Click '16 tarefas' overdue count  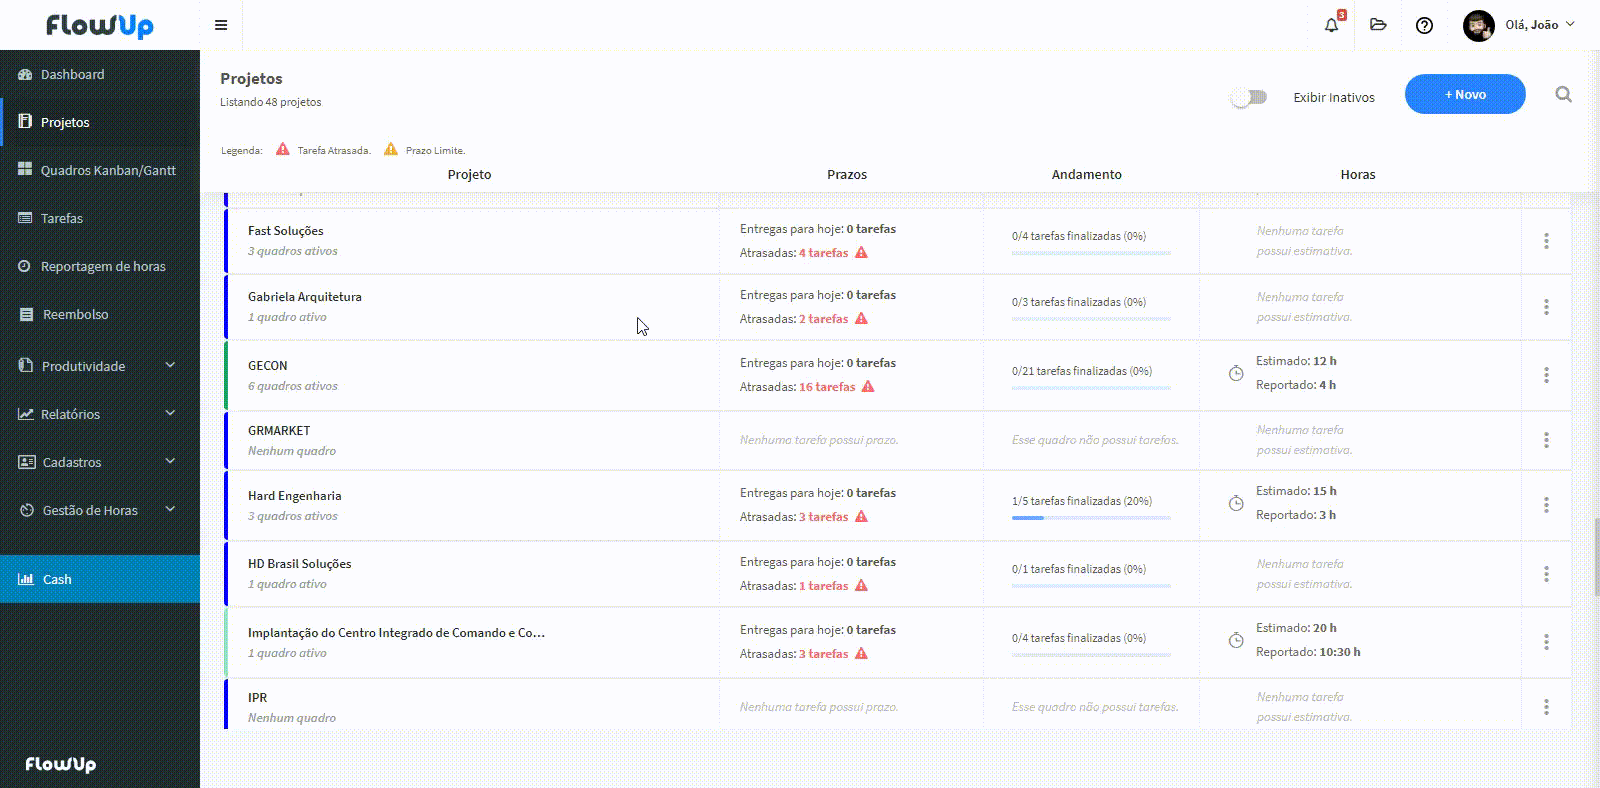(827, 387)
